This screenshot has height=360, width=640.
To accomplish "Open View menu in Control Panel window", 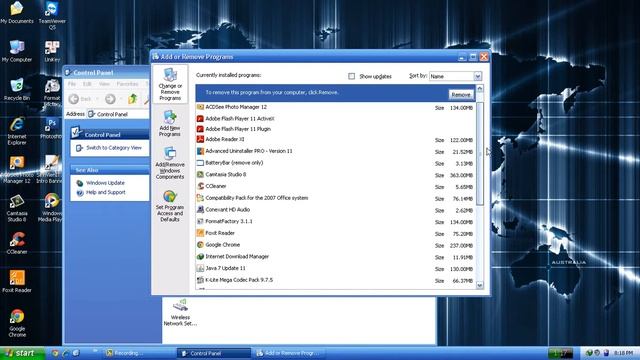I will click(x=104, y=84).
